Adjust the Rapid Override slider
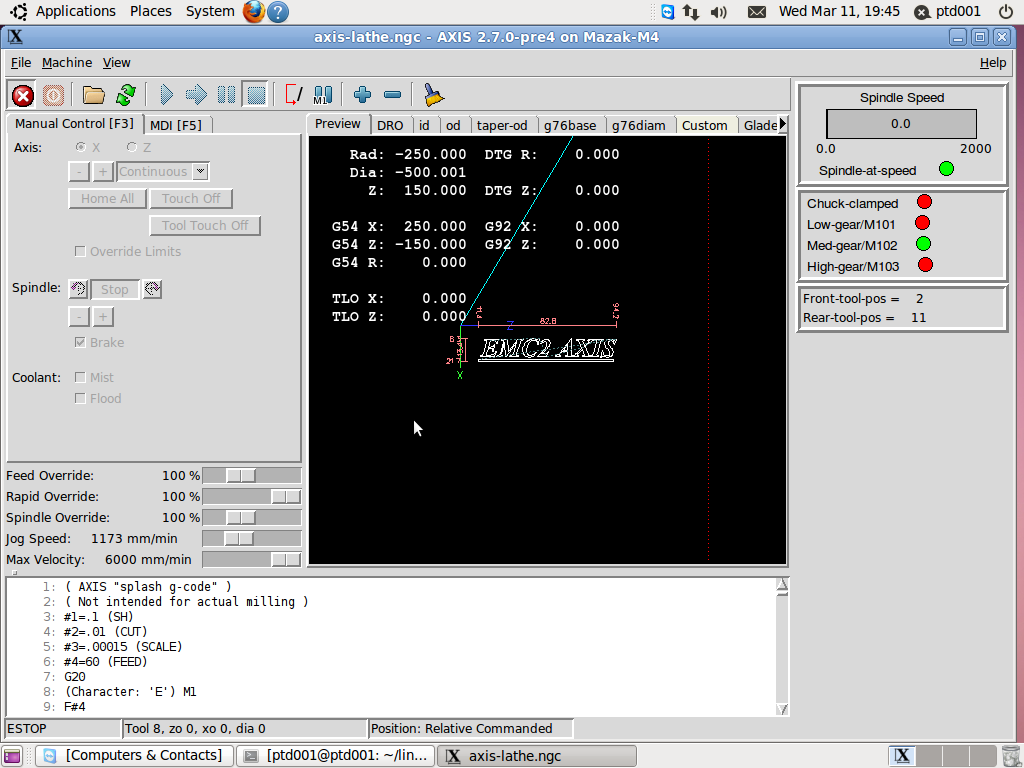This screenshot has width=1024, height=768. click(x=285, y=497)
